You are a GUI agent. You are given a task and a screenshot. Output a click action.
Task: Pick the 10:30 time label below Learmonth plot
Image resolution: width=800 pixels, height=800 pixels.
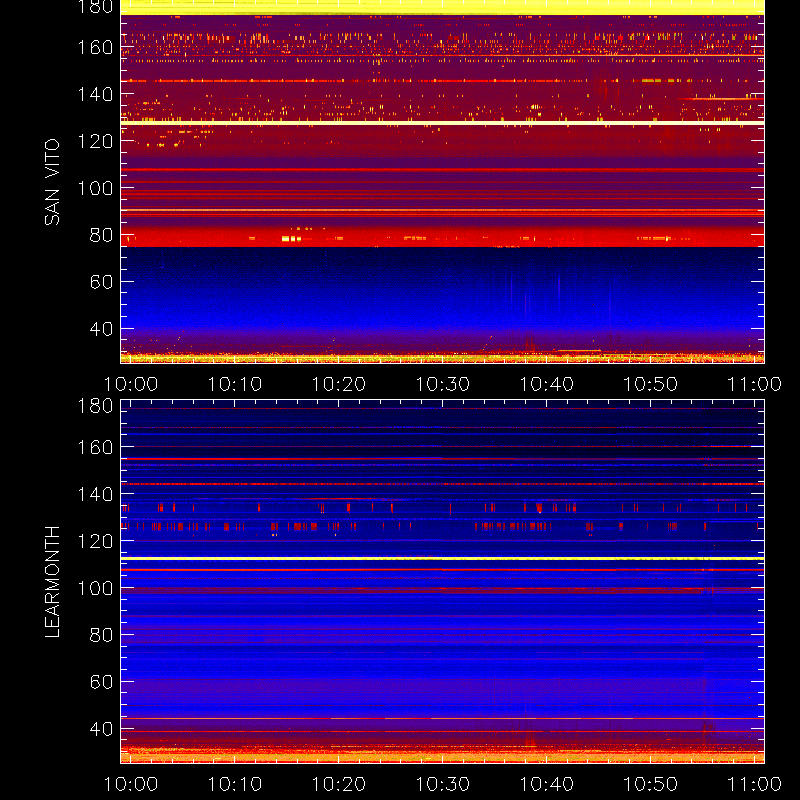coord(442,784)
